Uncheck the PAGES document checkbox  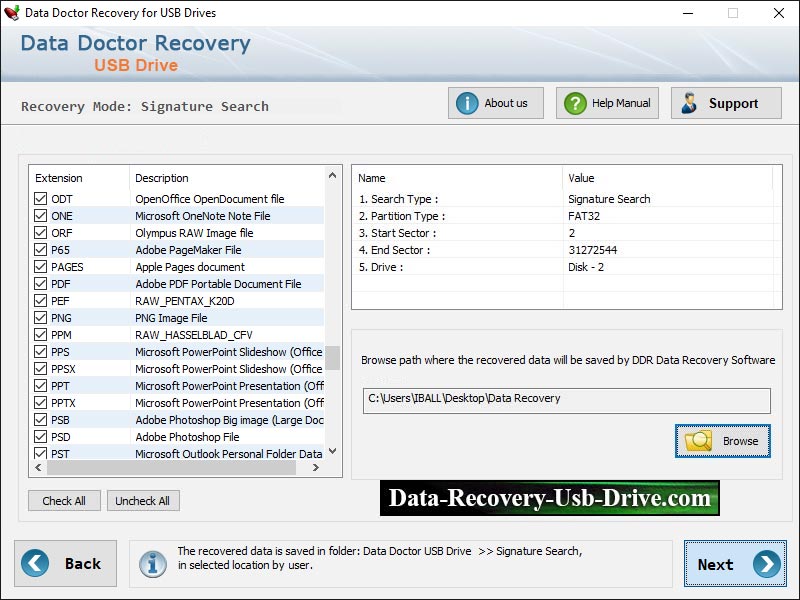coord(40,266)
